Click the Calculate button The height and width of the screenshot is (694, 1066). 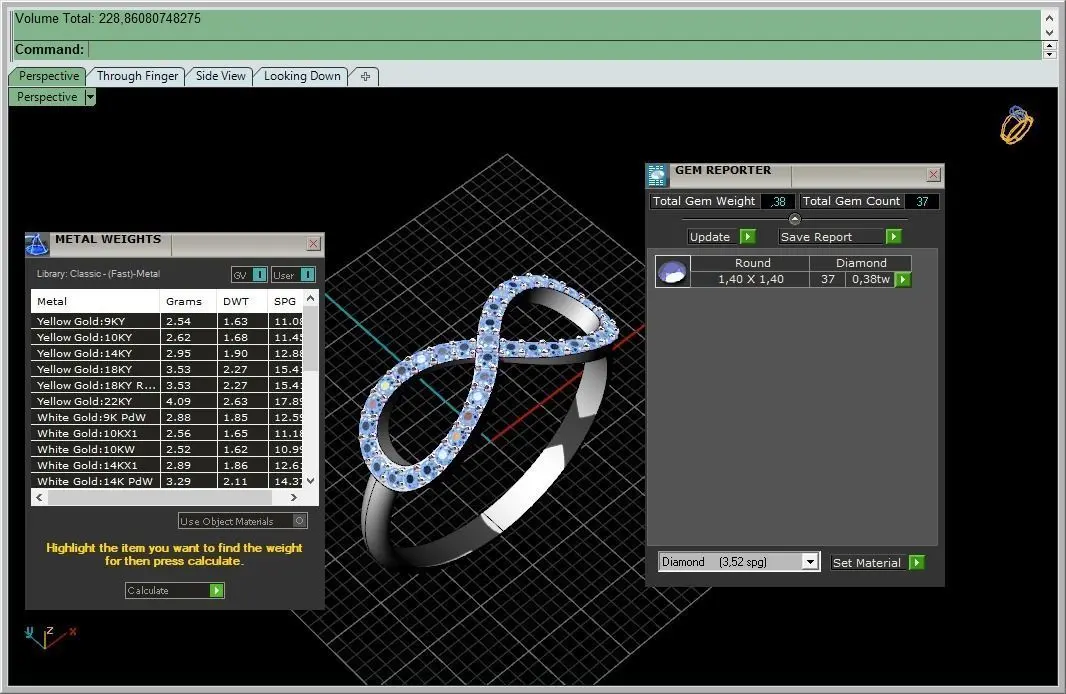point(174,590)
